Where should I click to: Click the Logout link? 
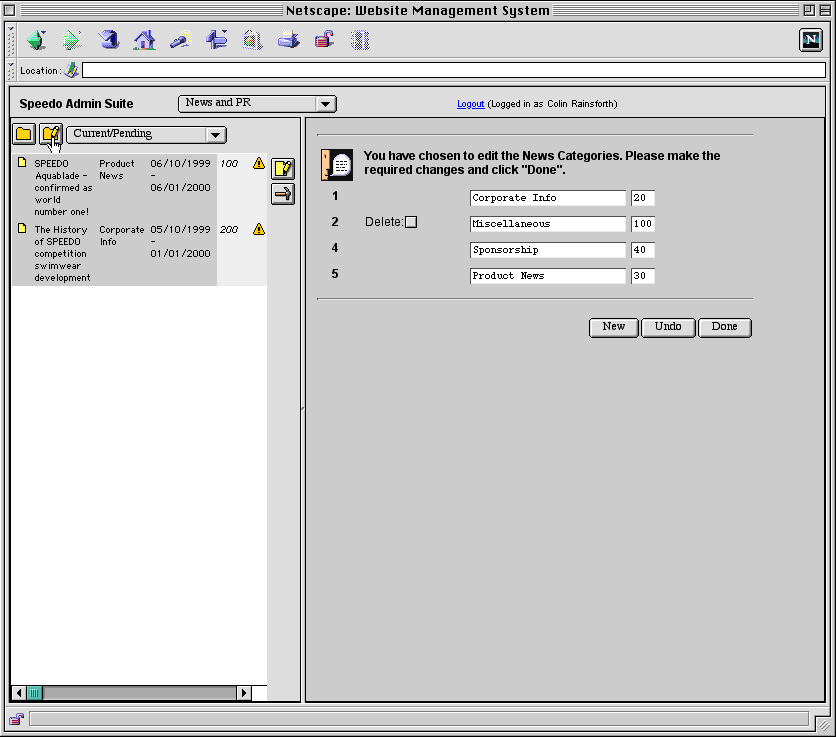[470, 104]
